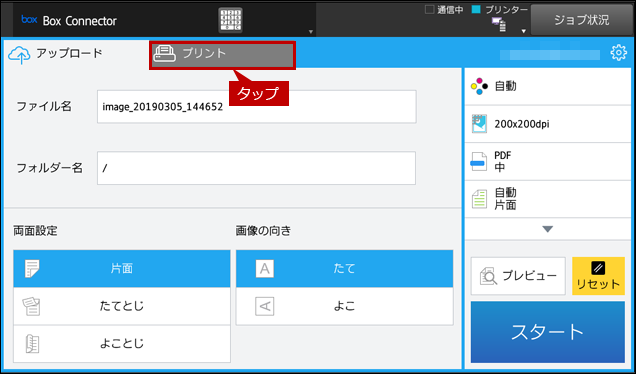Open ジョブ状況 job status
The height and width of the screenshot is (374, 636).
pos(582,20)
